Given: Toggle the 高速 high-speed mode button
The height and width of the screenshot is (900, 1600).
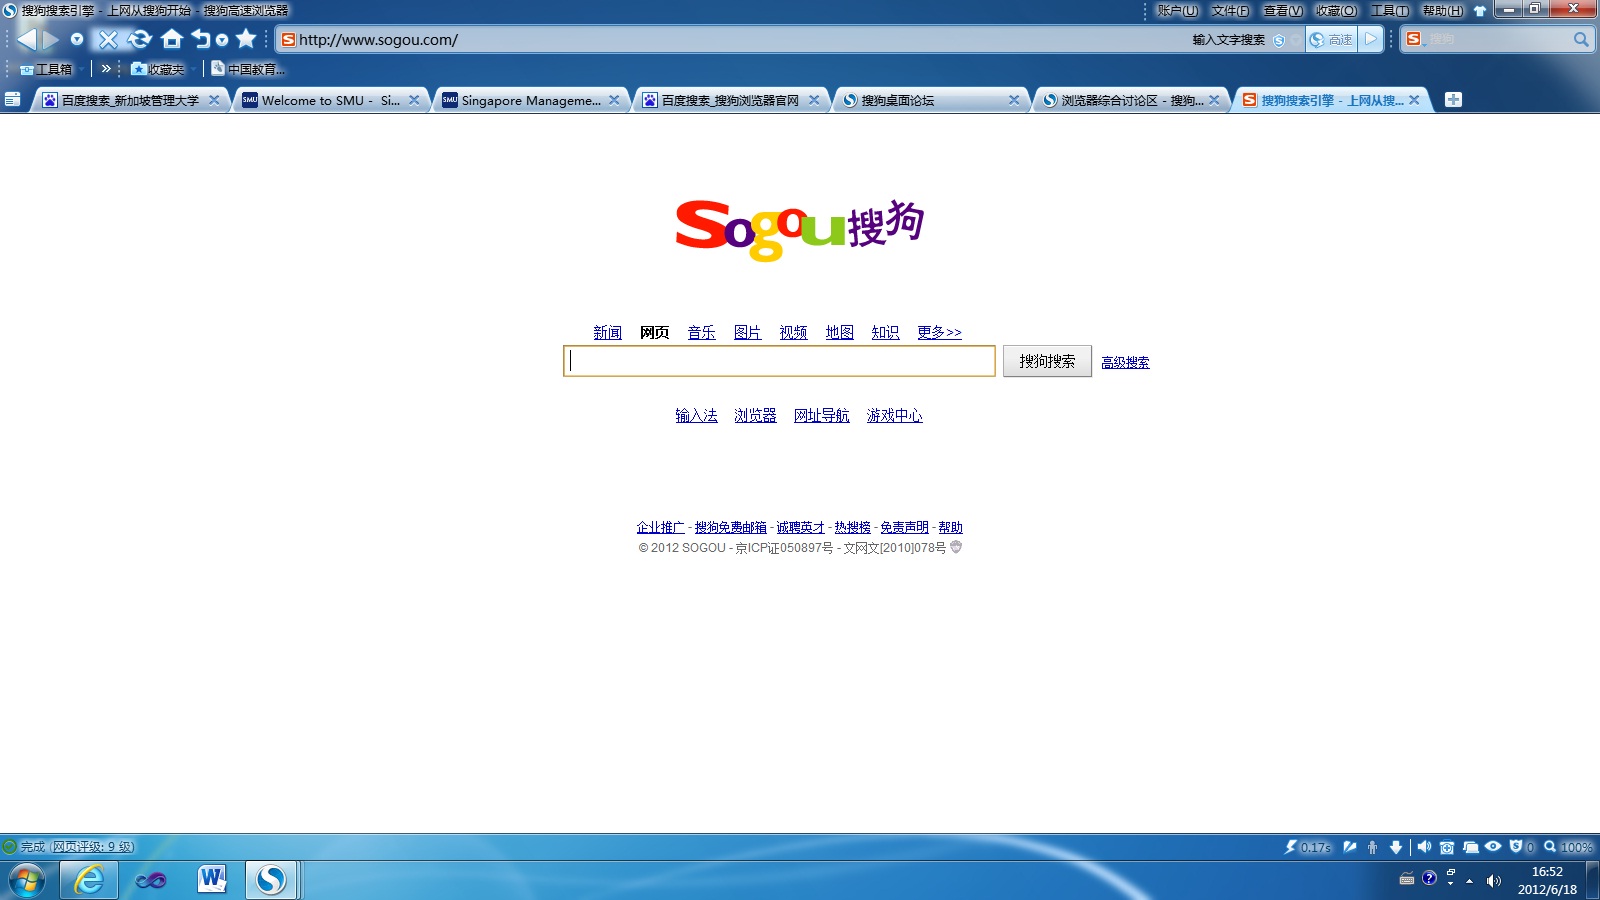Looking at the screenshot, I should 1331,40.
